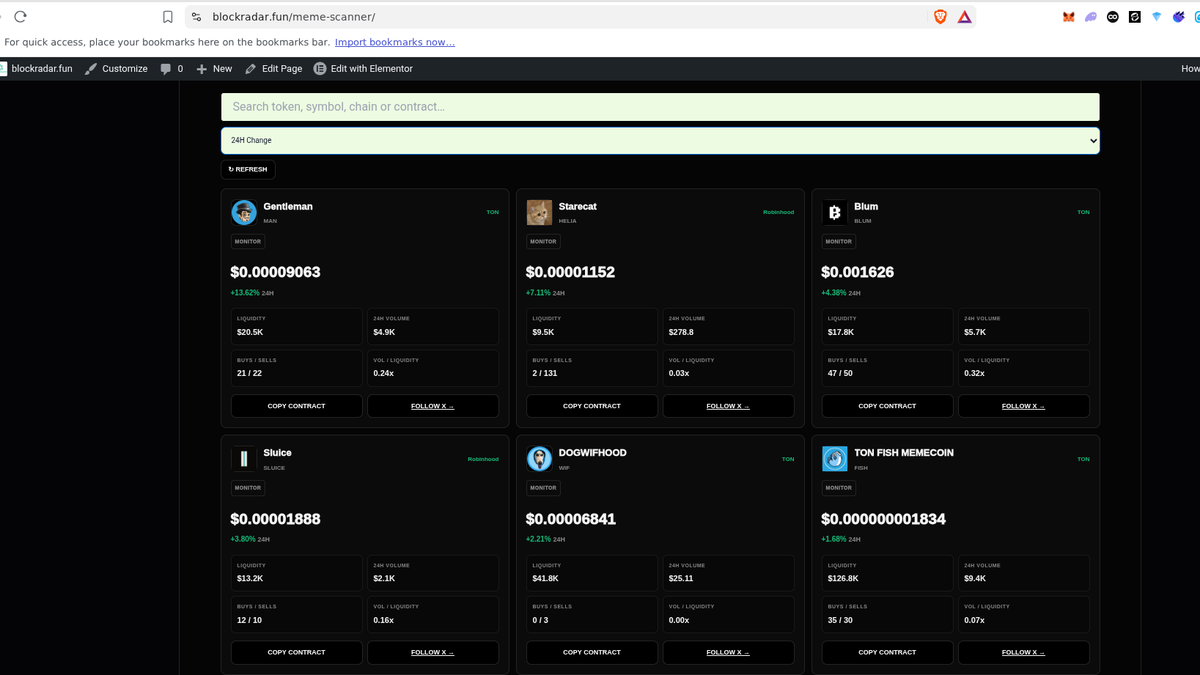
Task: Follow X link on Sluice card
Action: point(433,652)
